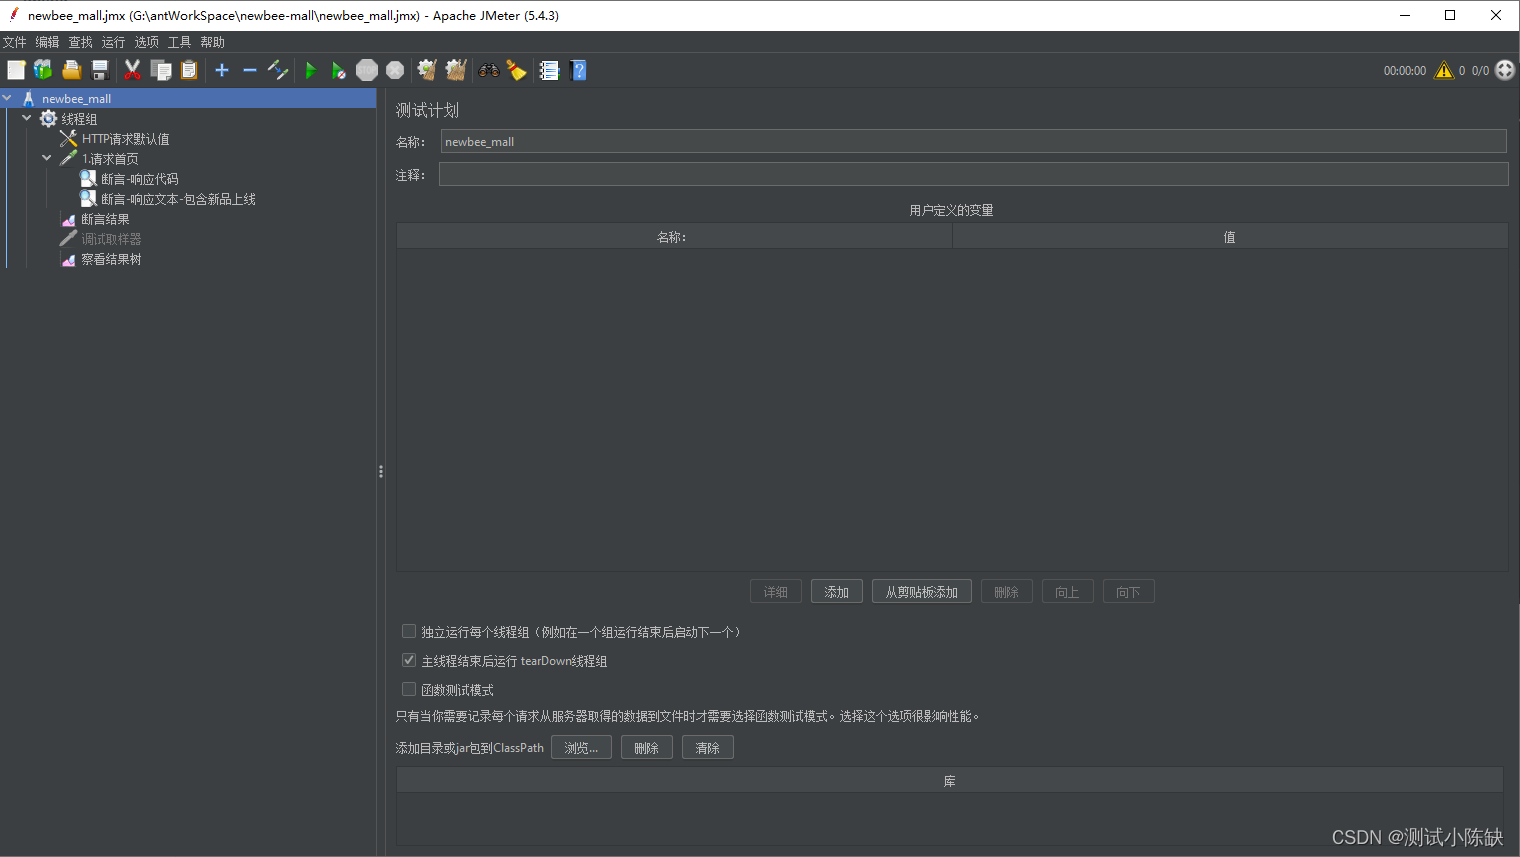Collapse the newbee_mall root node arrow
1520x857 pixels.
7,98
